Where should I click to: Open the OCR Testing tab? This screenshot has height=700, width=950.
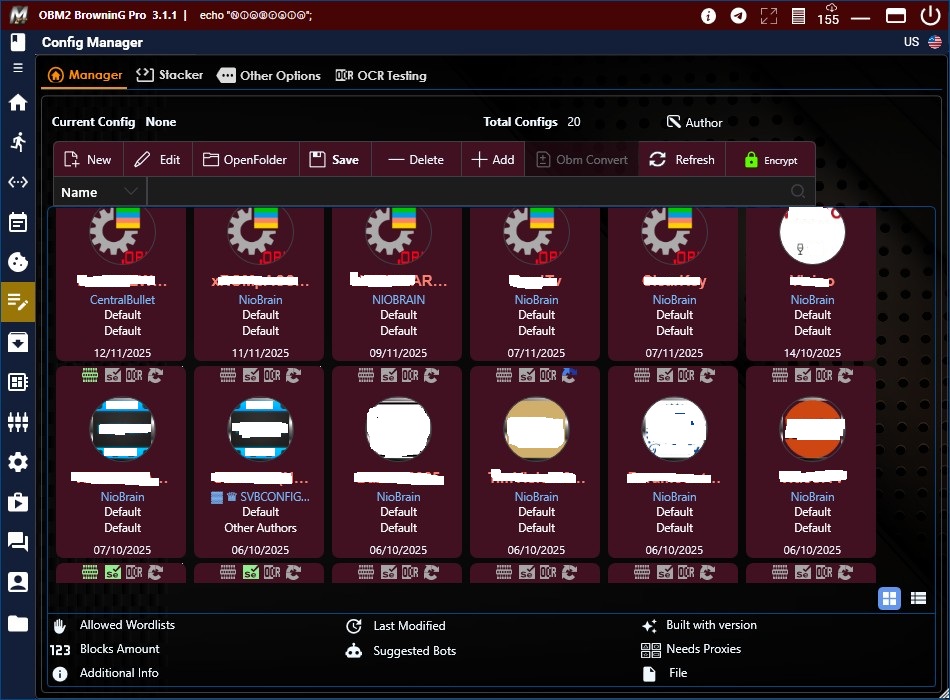click(x=381, y=76)
